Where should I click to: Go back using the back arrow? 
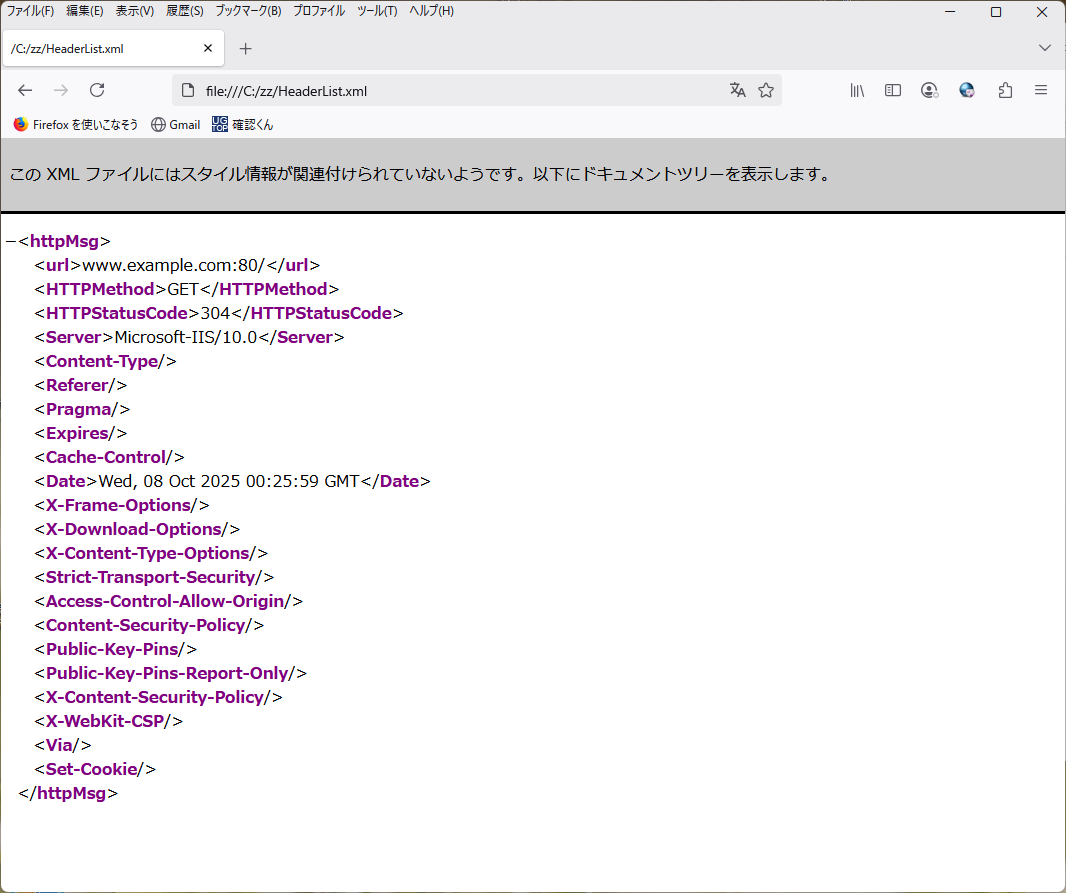25,90
